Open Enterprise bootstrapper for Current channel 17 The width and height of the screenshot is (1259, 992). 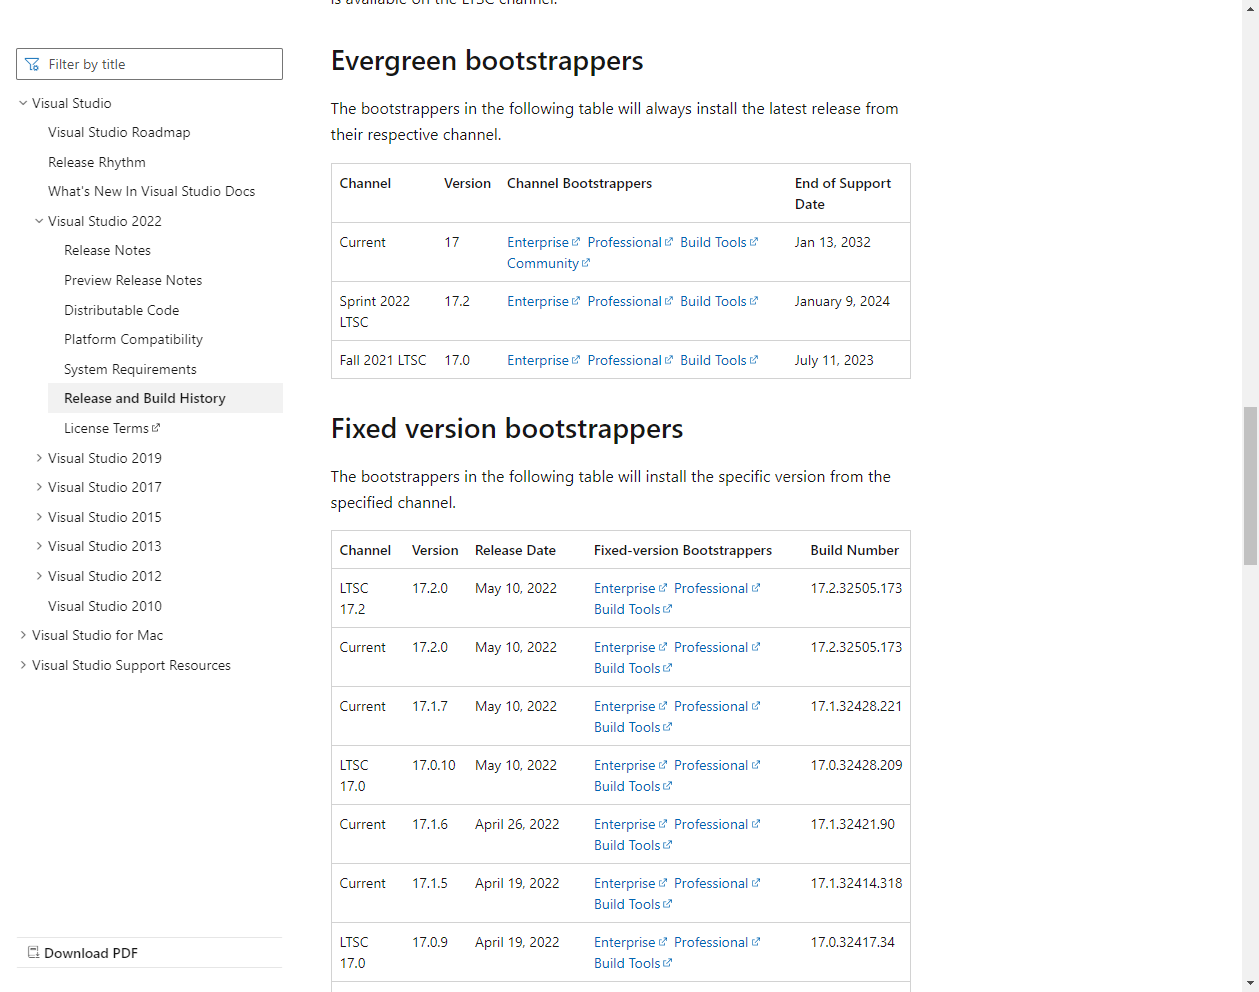click(537, 242)
